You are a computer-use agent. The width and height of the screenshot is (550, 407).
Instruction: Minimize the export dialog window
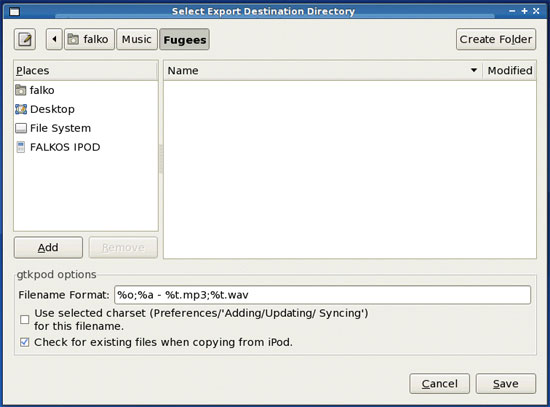coord(512,11)
